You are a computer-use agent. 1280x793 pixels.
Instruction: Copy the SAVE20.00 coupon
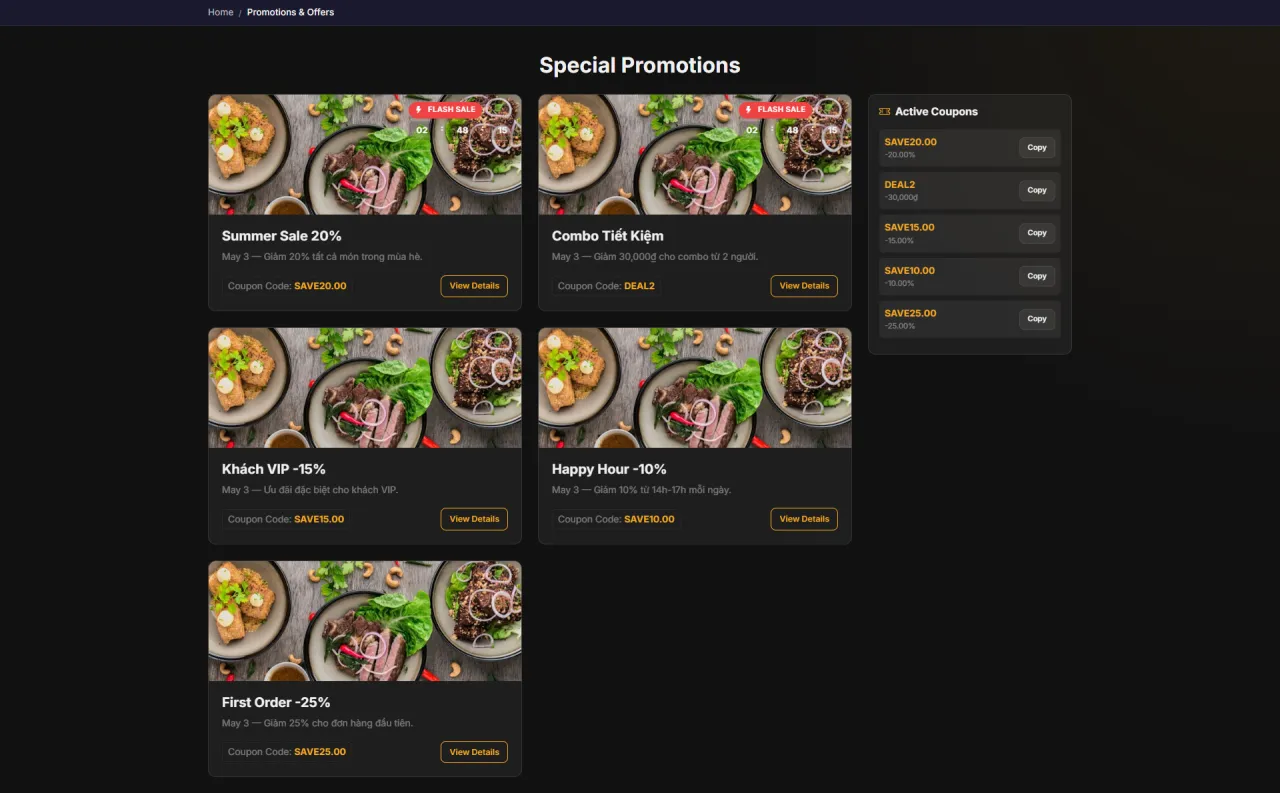coord(1037,147)
